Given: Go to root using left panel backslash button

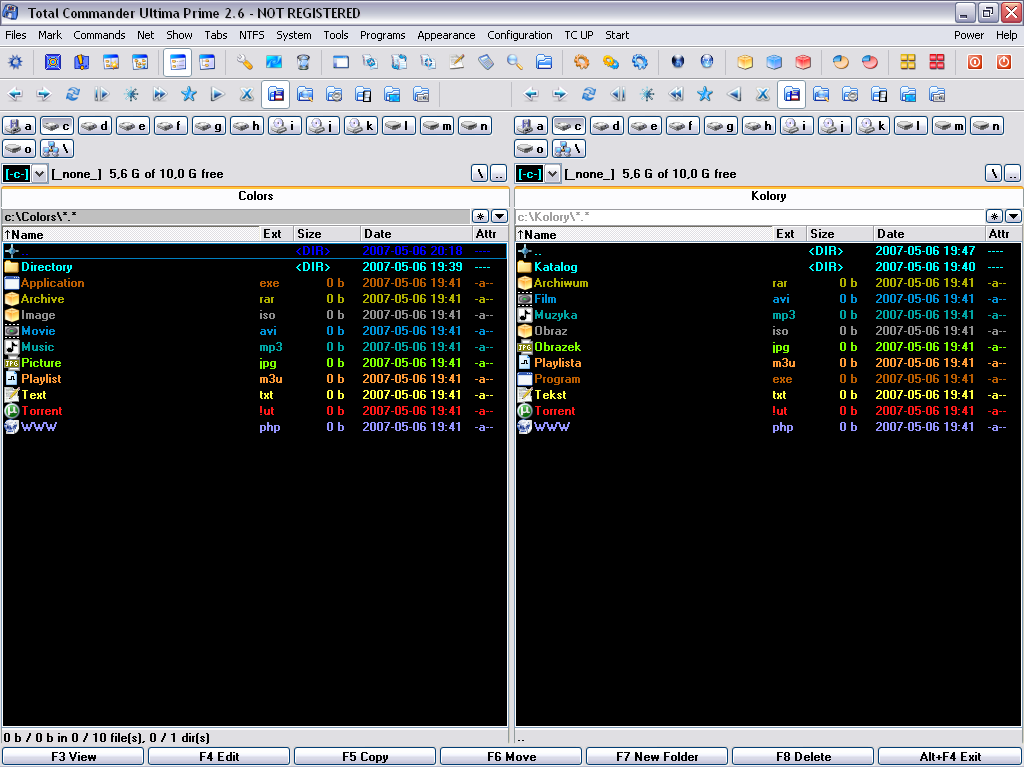Looking at the screenshot, I should 479,174.
